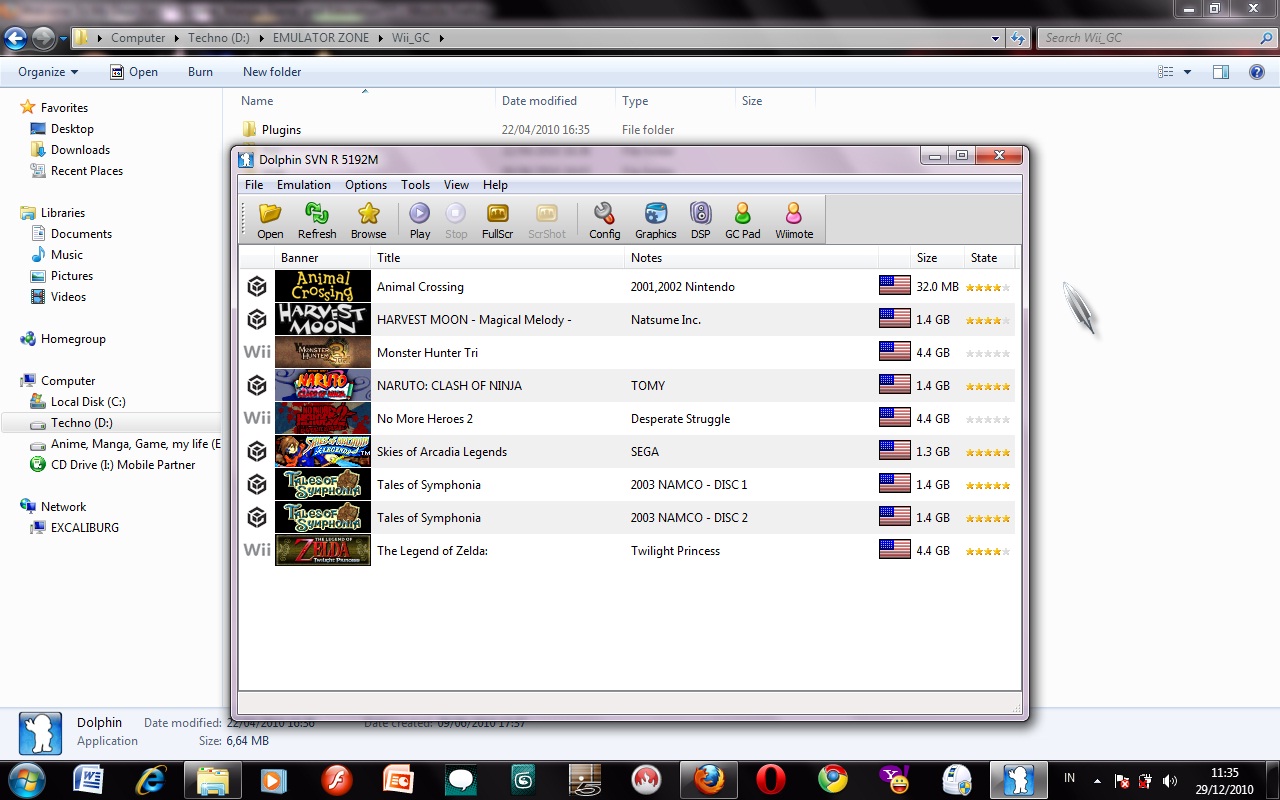This screenshot has height=800, width=1280.
Task: Select Recent Places in the sidebar
Action: [x=87, y=171]
